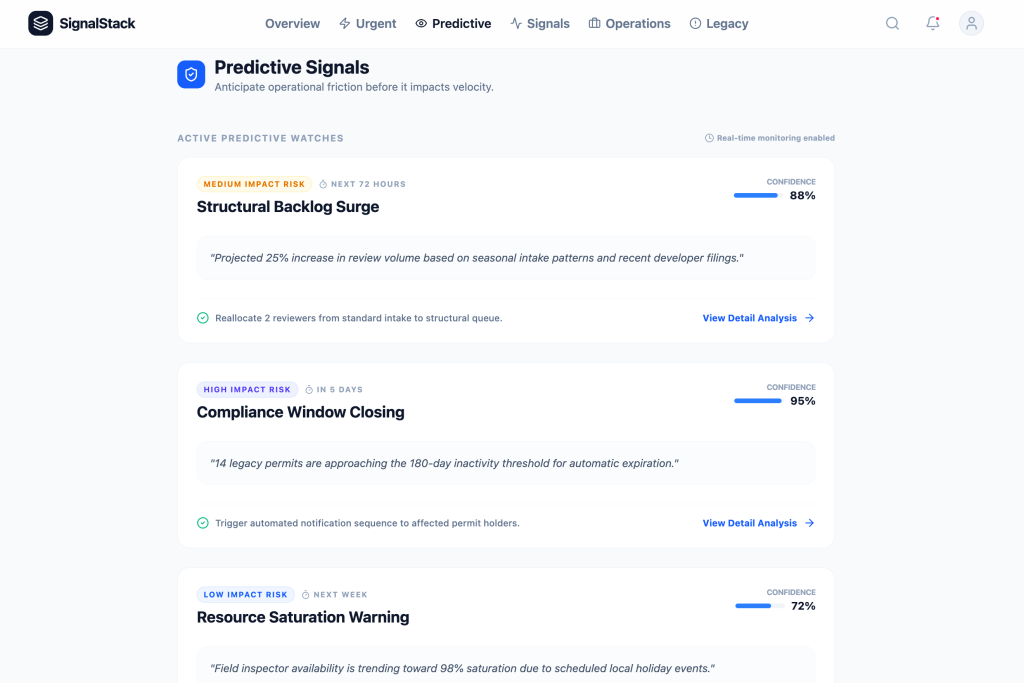Open the search magnifier icon
The width and height of the screenshot is (1024, 683).
click(892, 23)
